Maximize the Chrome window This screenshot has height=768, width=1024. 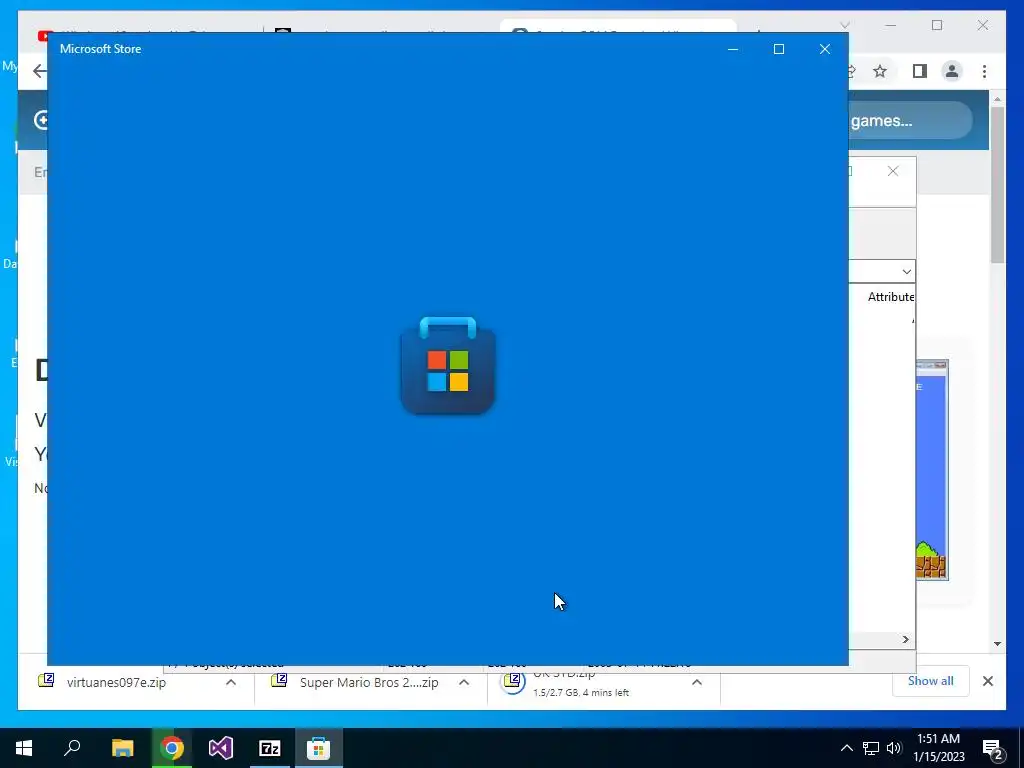[x=937, y=25]
